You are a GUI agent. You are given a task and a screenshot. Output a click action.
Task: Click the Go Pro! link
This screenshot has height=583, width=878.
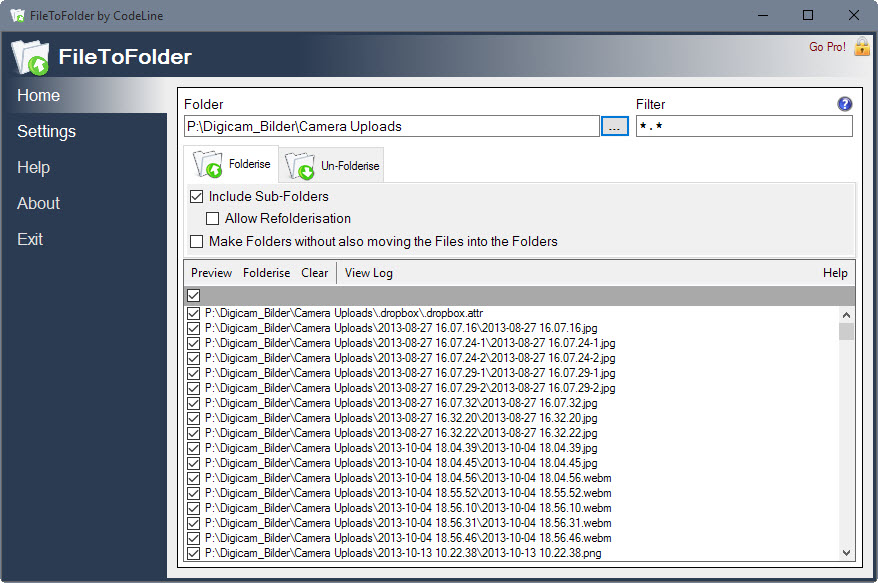pos(827,47)
